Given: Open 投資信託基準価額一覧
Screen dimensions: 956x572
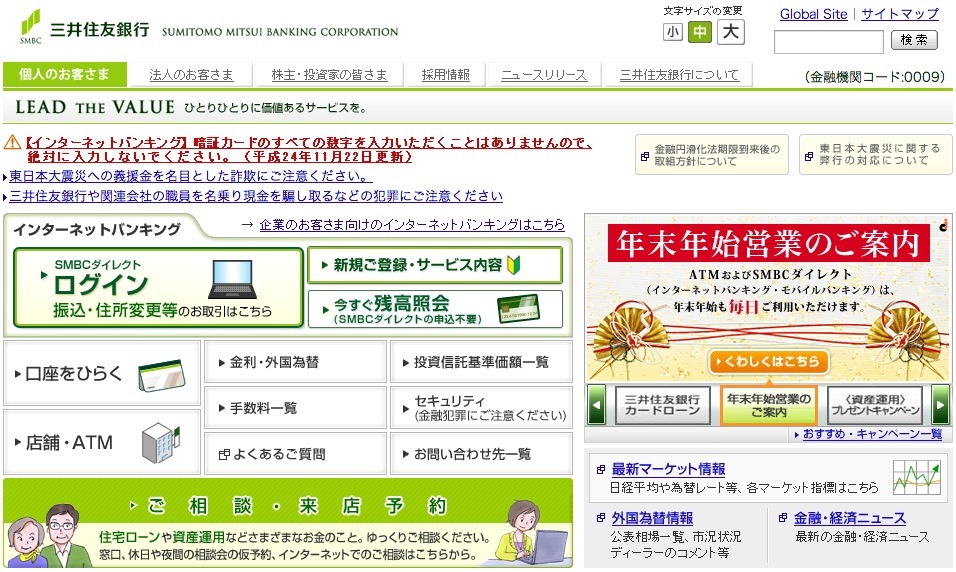Looking at the screenshot, I should pos(481,362).
